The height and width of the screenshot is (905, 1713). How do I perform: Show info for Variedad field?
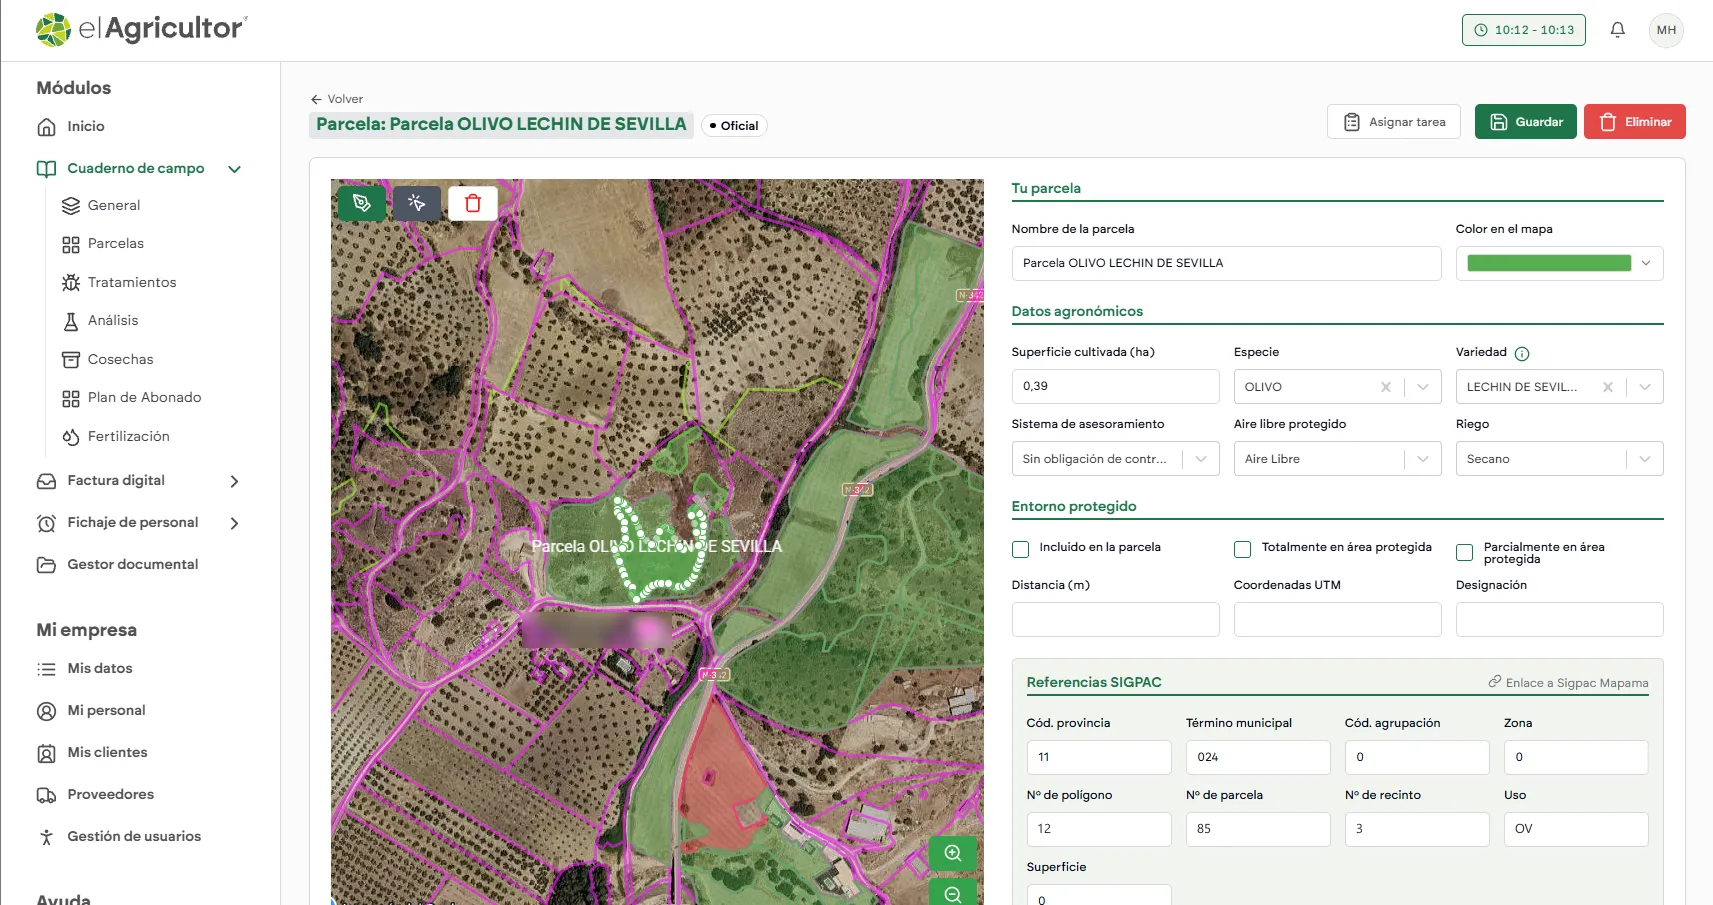(x=1522, y=353)
